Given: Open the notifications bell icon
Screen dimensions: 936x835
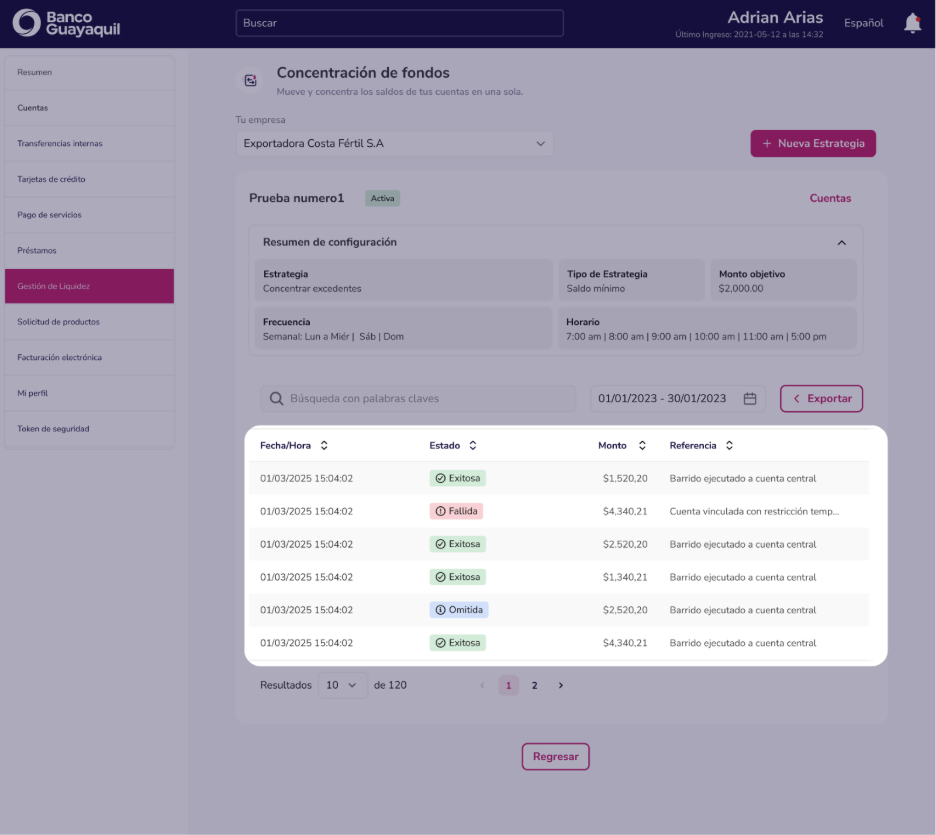Looking at the screenshot, I should point(912,23).
